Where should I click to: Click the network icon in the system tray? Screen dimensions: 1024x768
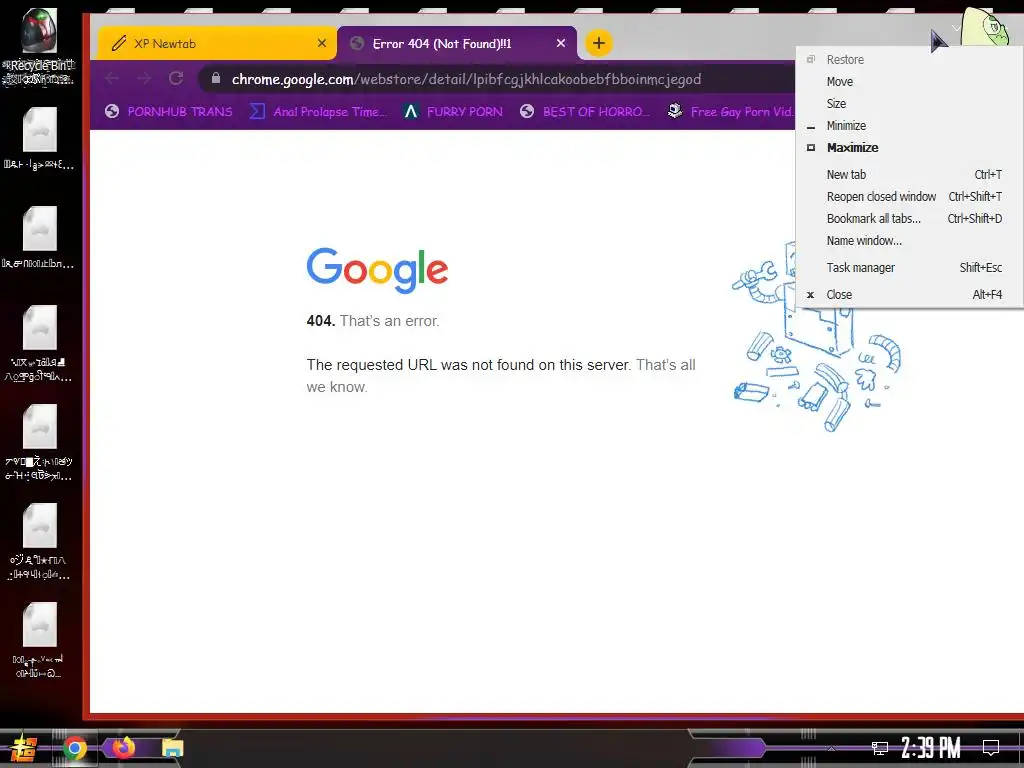(880, 748)
